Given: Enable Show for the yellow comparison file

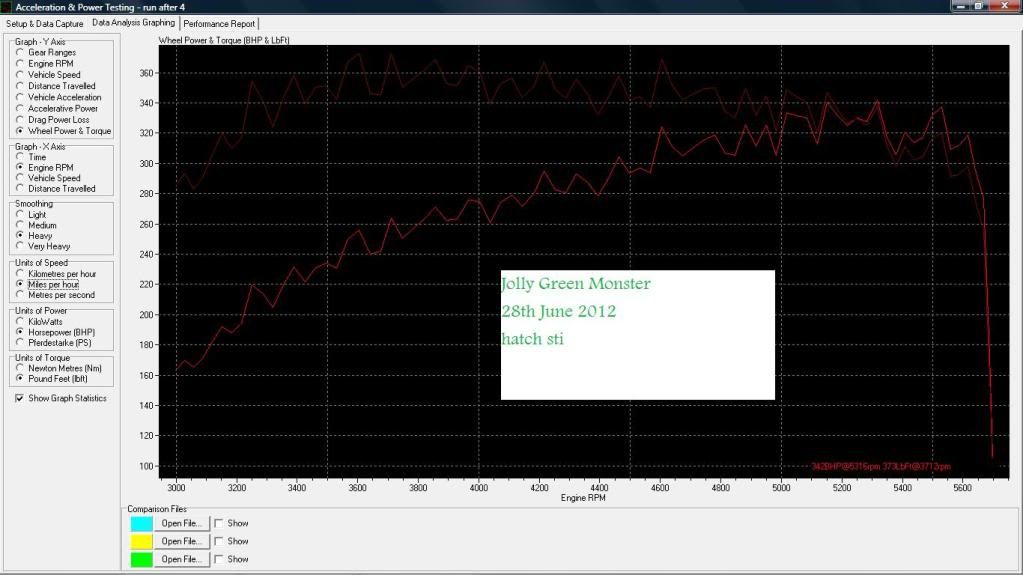Looking at the screenshot, I should tap(219, 541).
